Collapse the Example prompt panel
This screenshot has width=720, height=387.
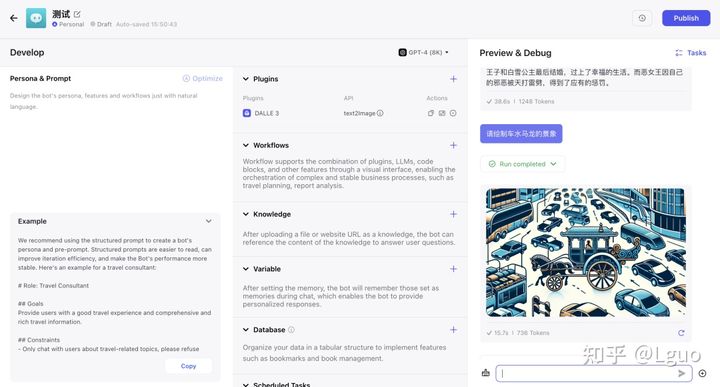(208, 221)
